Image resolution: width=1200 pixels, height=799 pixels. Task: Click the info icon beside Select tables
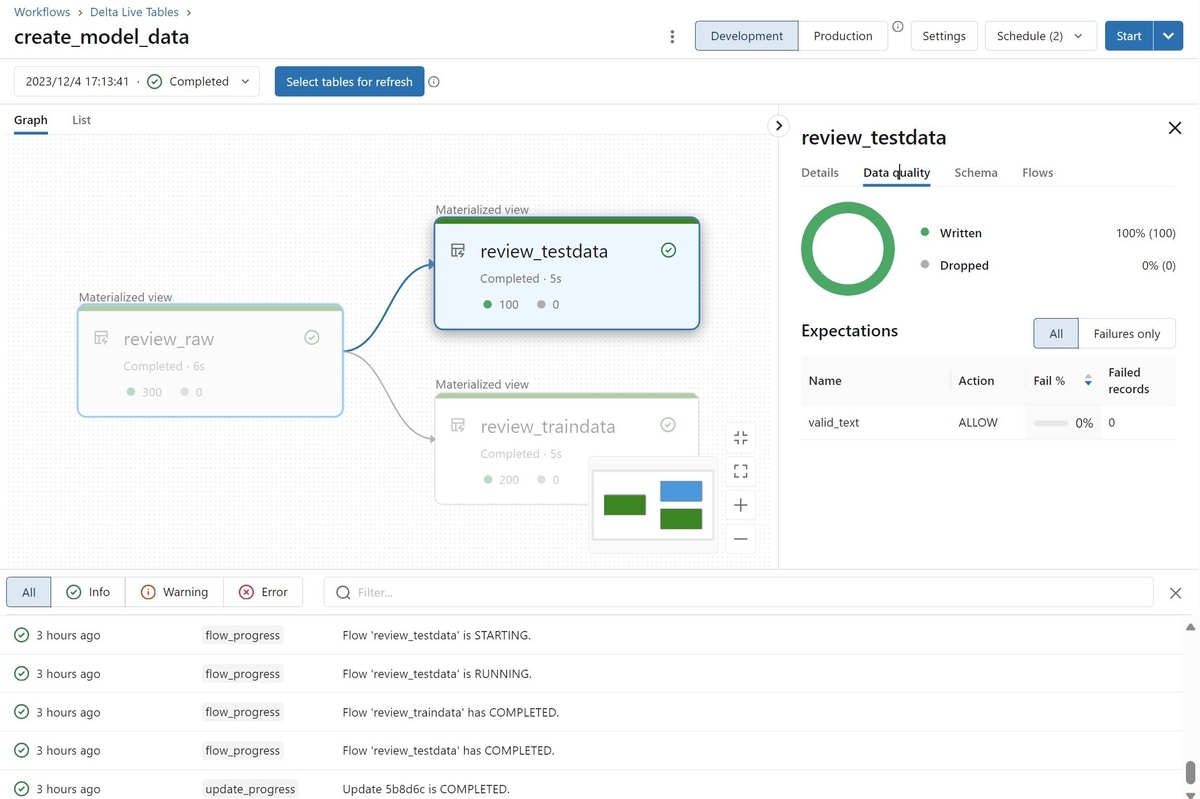(x=434, y=82)
